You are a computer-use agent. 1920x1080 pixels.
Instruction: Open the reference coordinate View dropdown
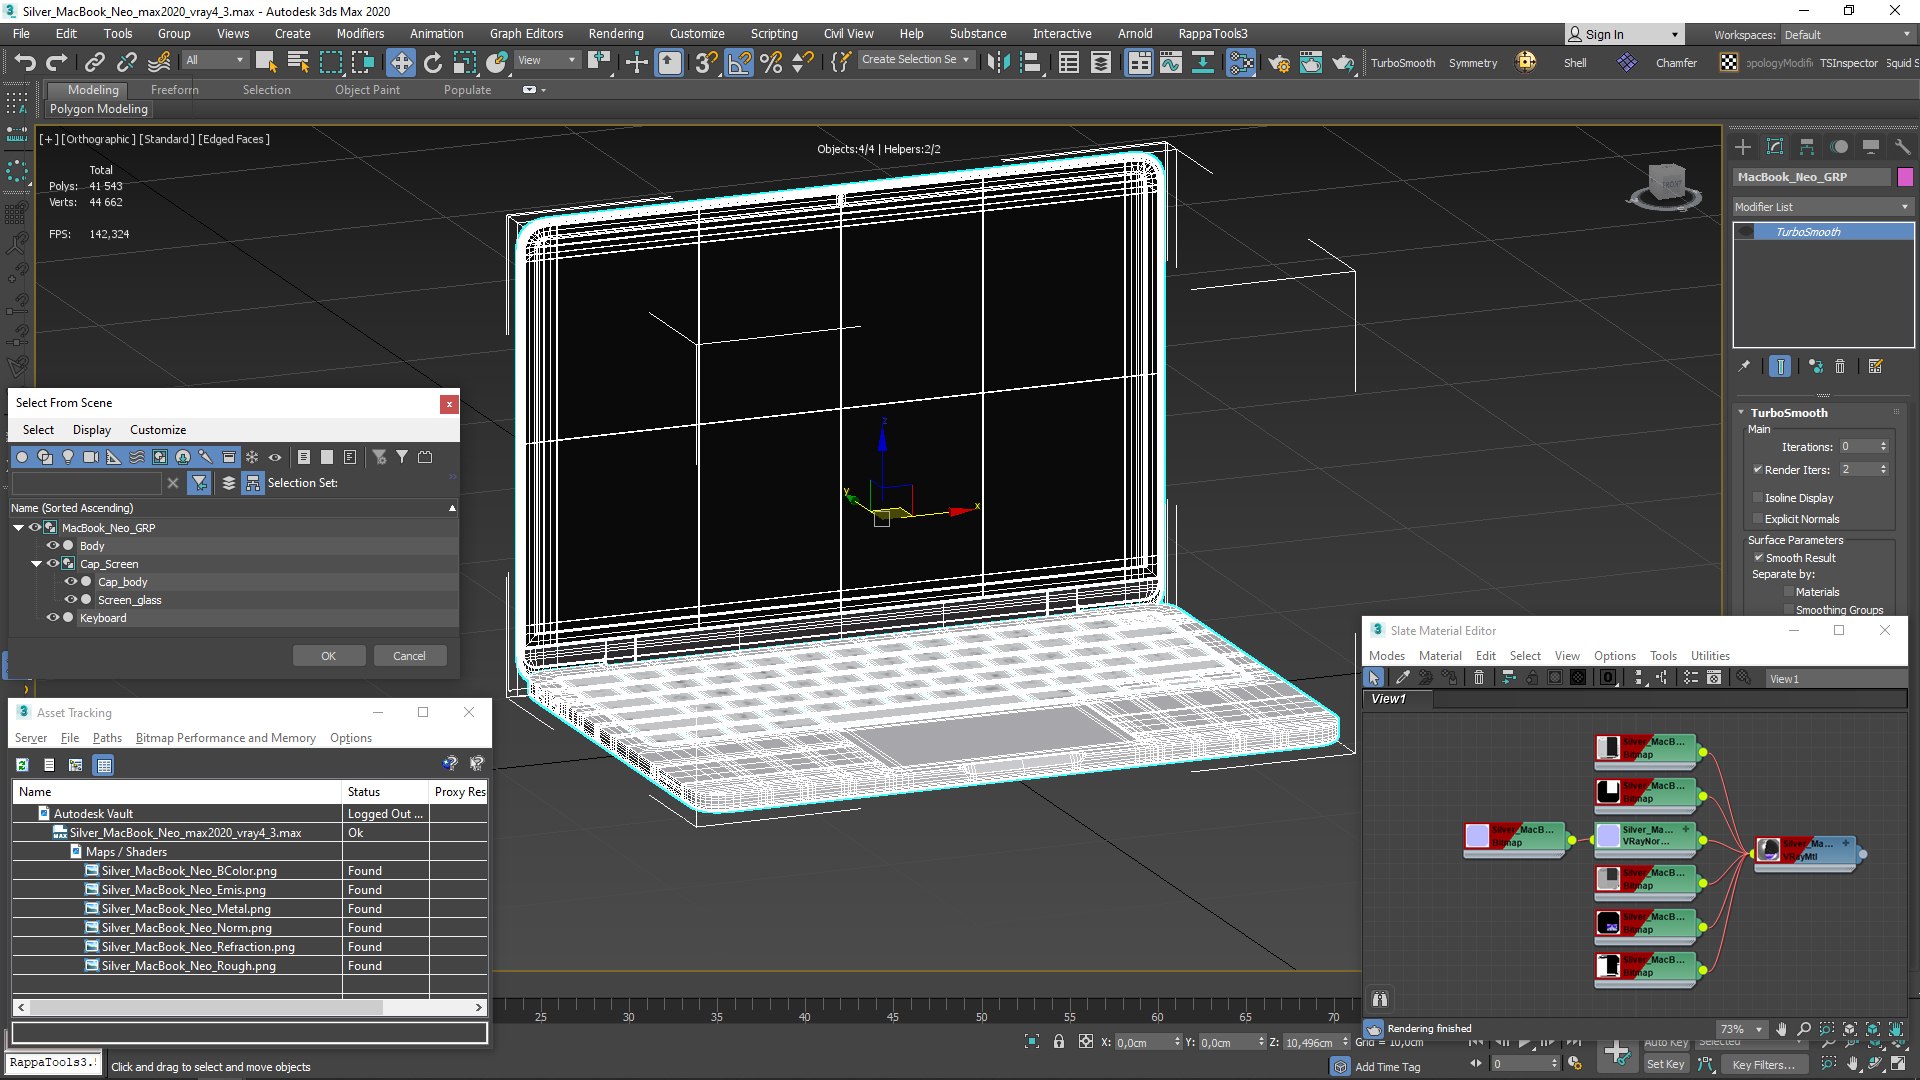click(546, 60)
